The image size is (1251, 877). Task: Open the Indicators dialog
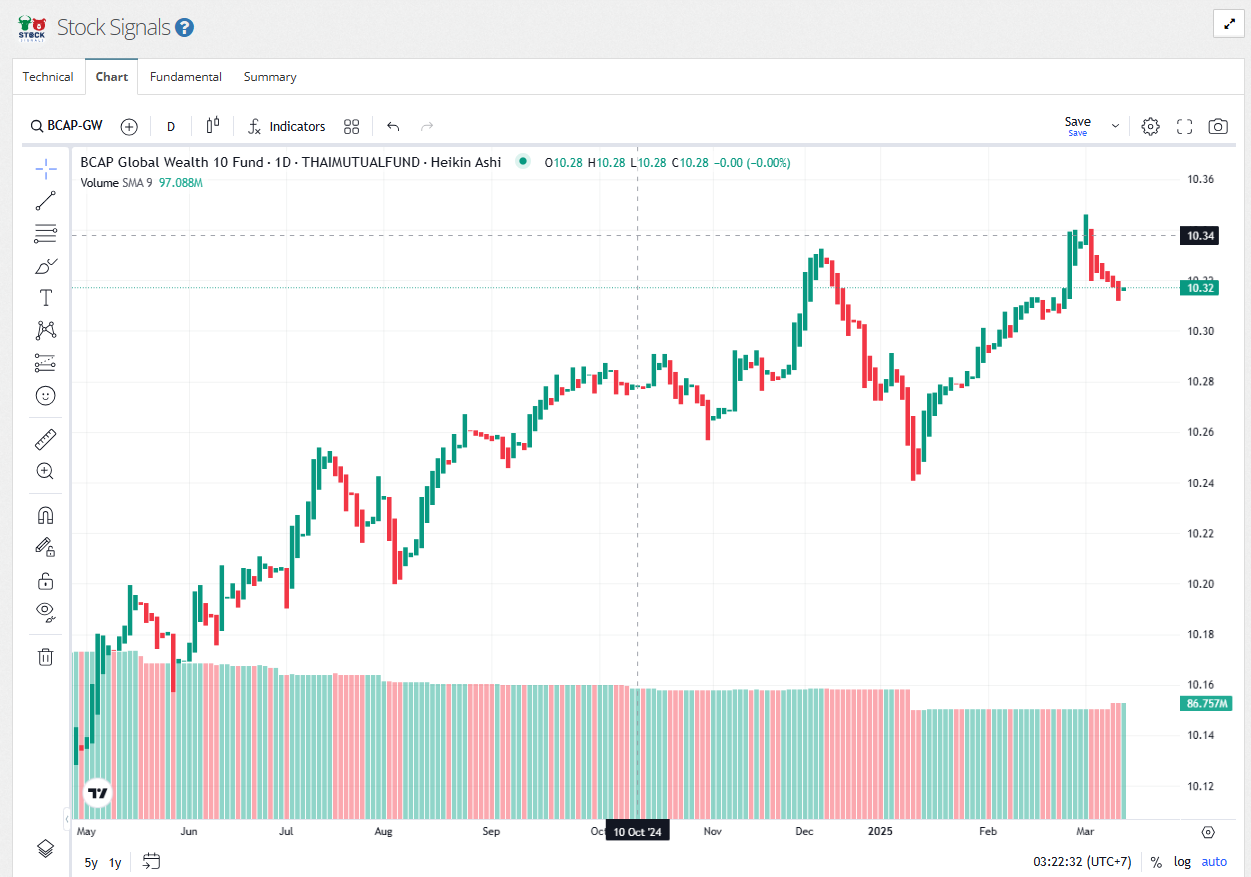coord(287,126)
